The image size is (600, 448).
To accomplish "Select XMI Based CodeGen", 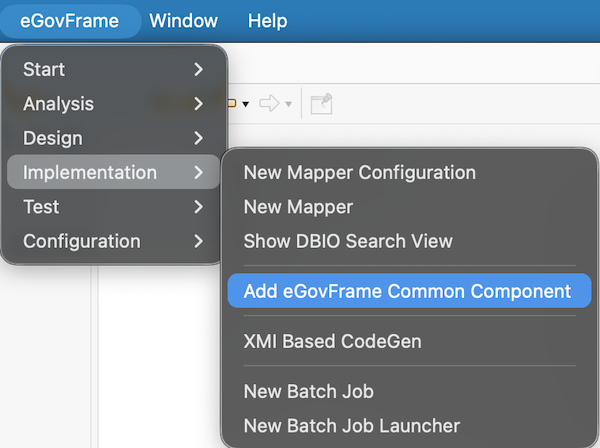I will pos(332,341).
